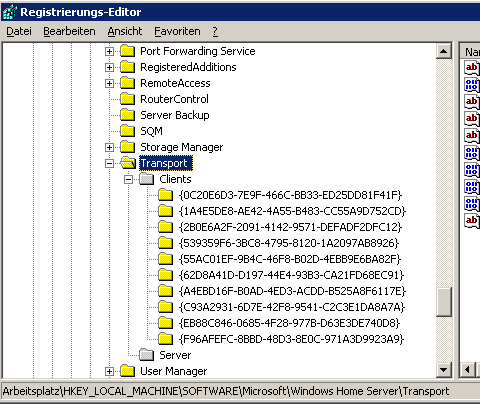Expand the Port Forwarding Service key
The height and width of the screenshot is (404, 480).
109,51
